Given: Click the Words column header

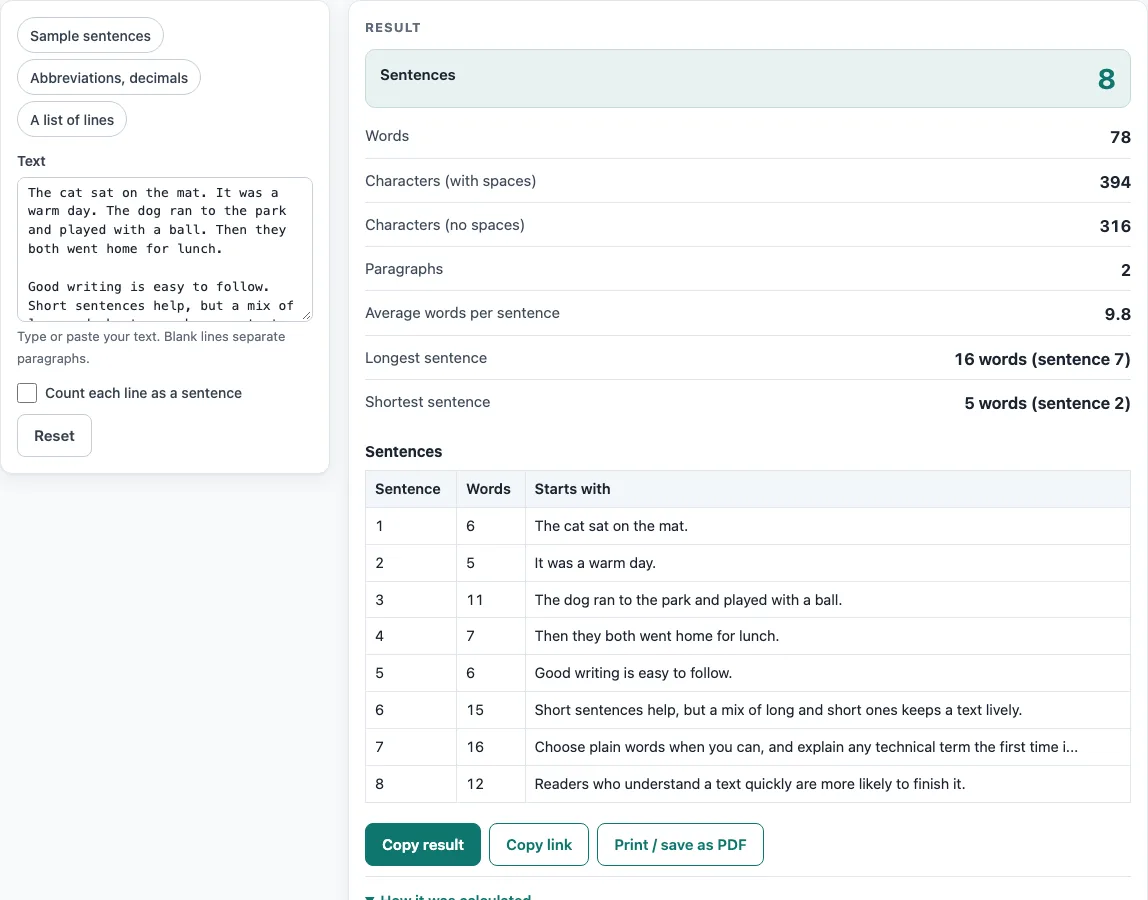Looking at the screenshot, I should pyautogui.click(x=491, y=489).
